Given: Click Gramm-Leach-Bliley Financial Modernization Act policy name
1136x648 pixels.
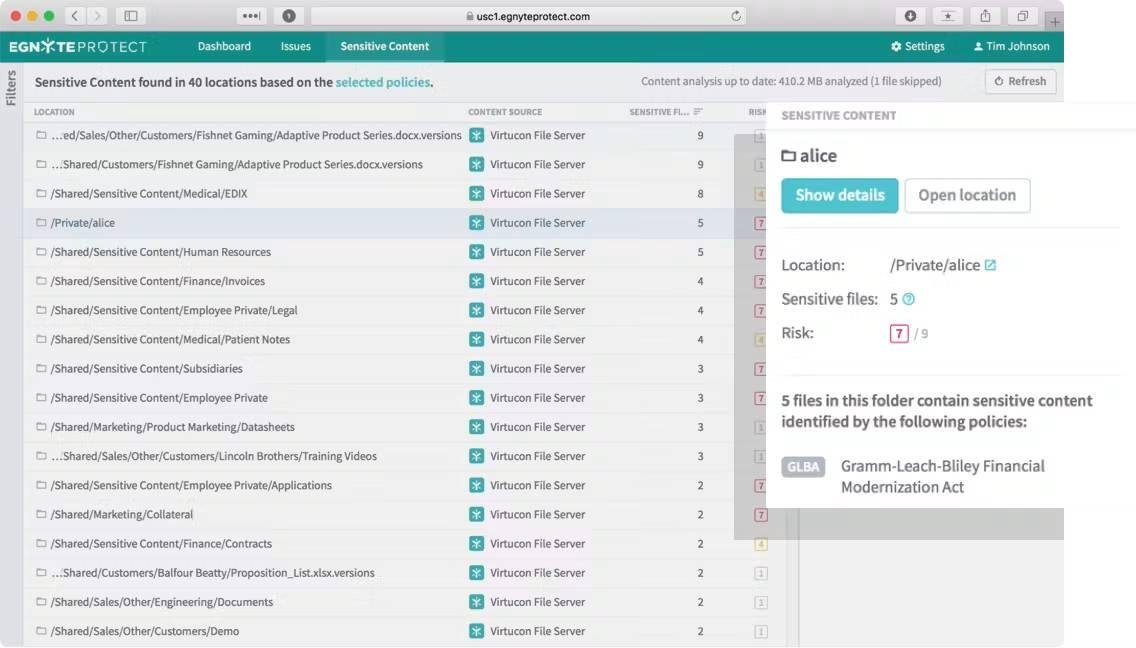Looking at the screenshot, I should (x=943, y=476).
